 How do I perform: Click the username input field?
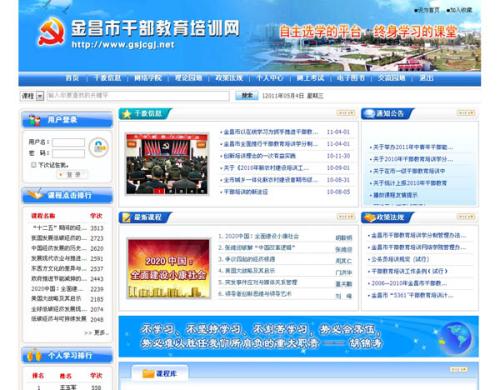[68, 142]
